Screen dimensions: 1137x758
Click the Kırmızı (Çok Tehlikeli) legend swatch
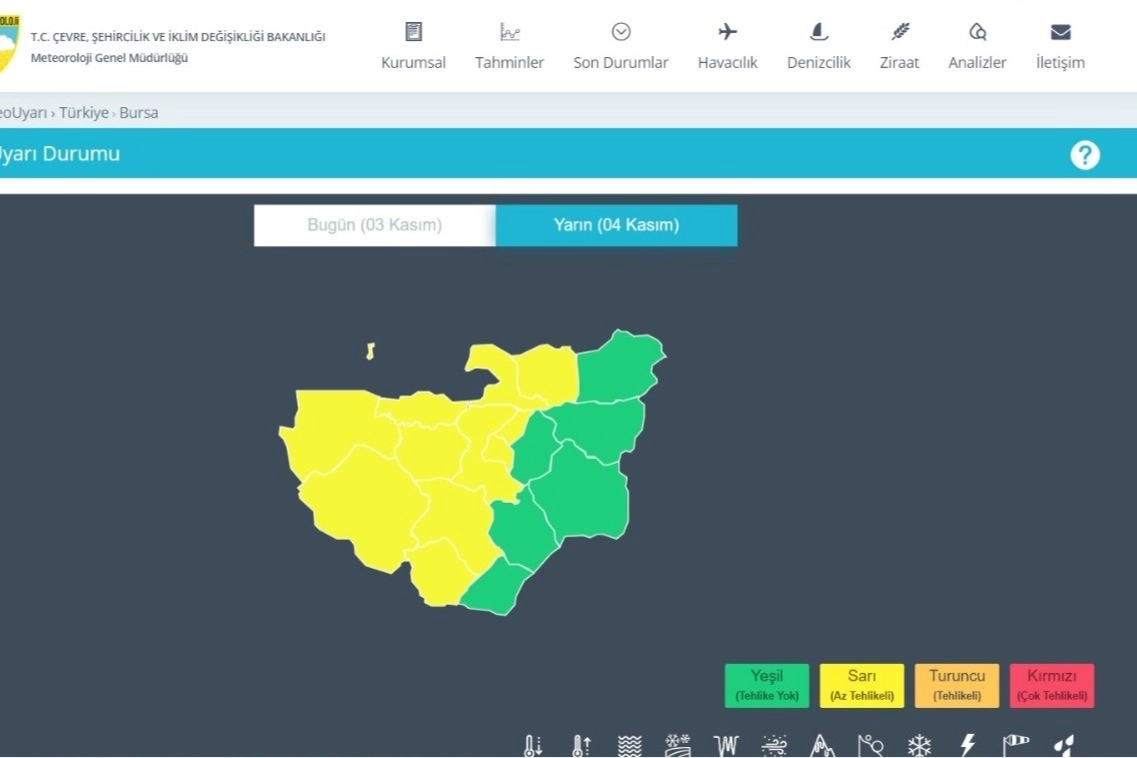pyautogui.click(x=1051, y=685)
